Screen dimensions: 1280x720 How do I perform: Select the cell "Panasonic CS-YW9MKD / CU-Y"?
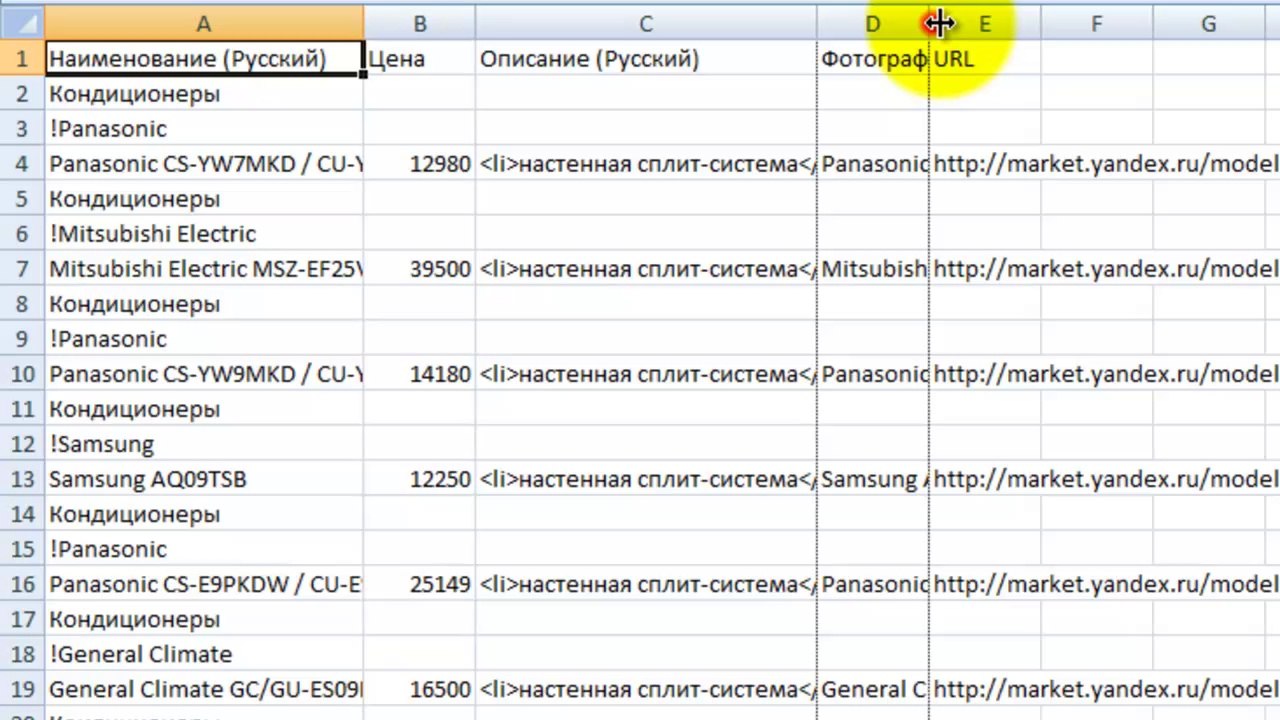[x=204, y=374]
